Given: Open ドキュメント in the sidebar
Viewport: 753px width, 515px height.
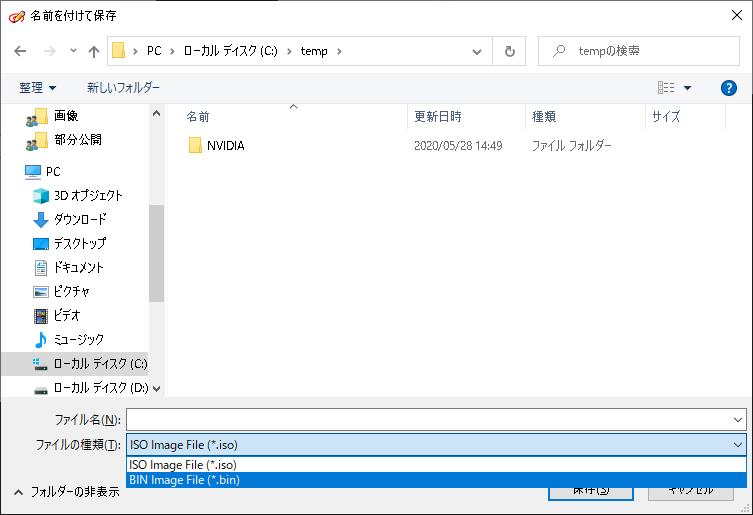Looking at the screenshot, I should (78, 268).
